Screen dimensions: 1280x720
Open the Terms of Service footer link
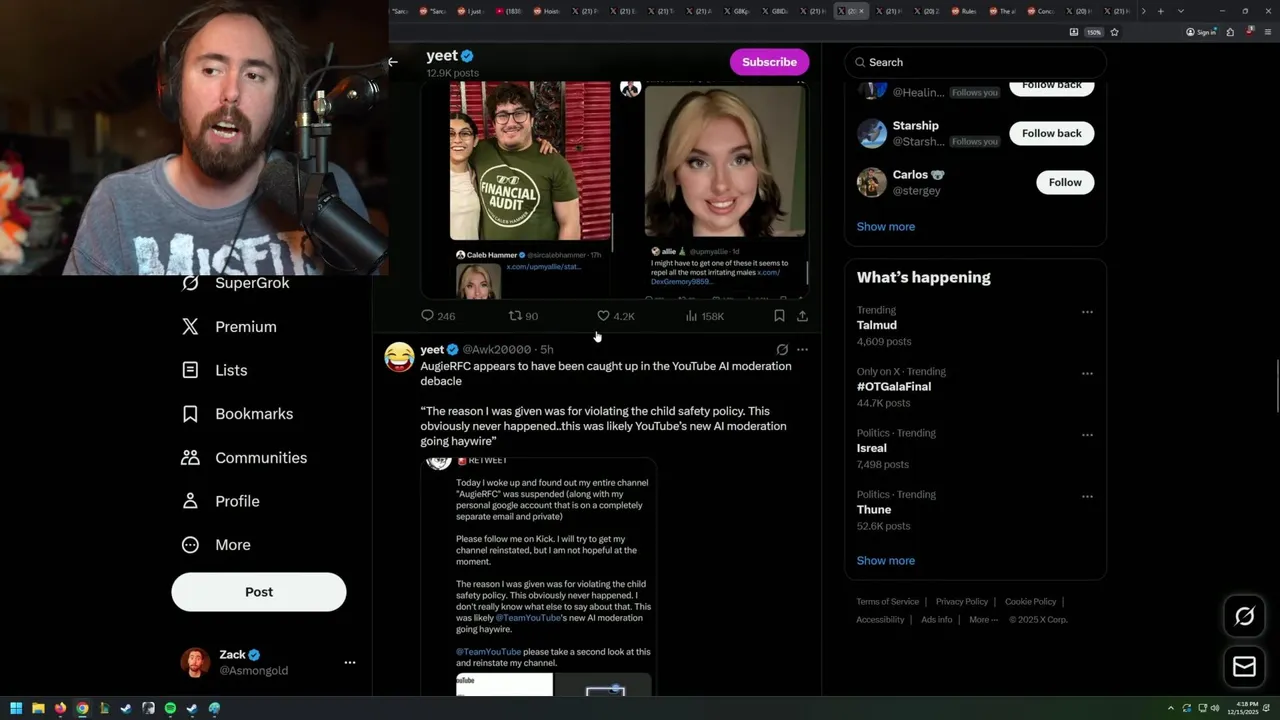pyautogui.click(x=887, y=602)
